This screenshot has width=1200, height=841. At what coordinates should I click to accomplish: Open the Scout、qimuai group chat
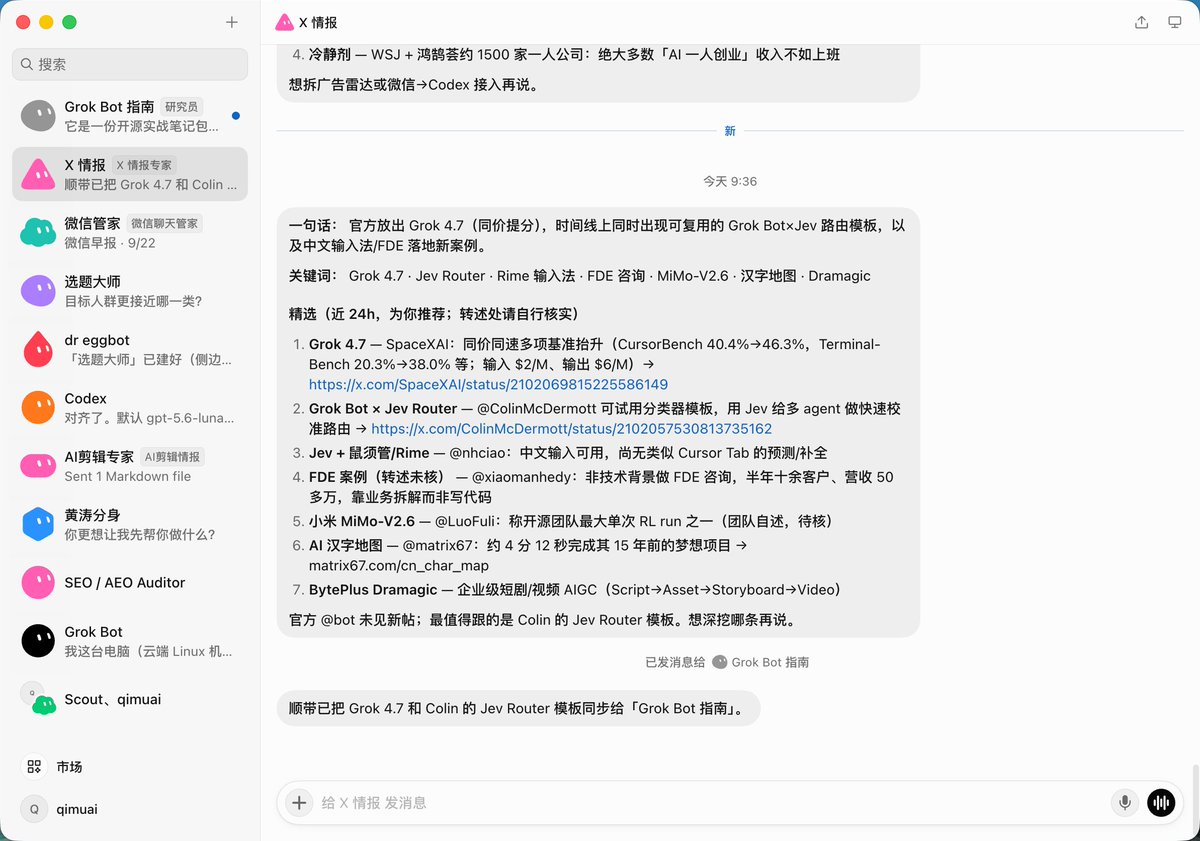(130, 699)
